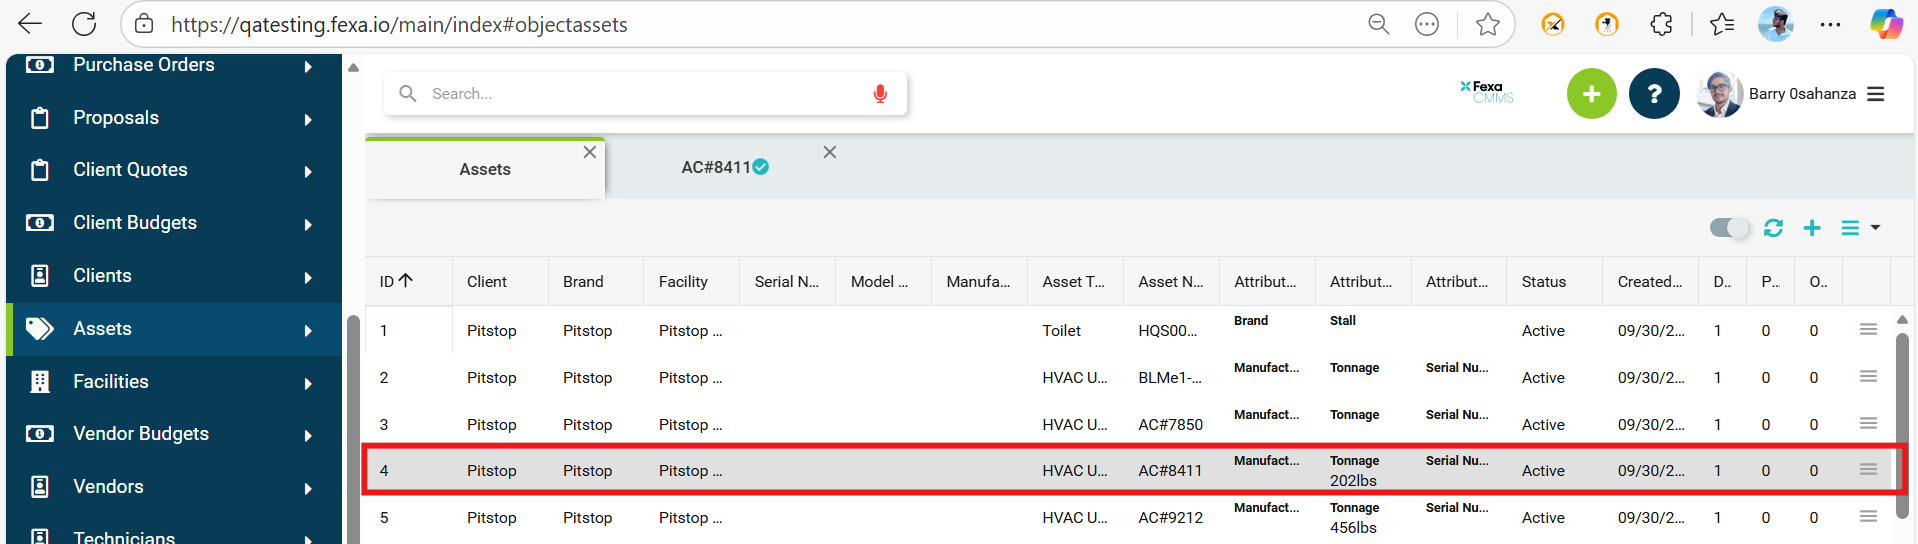Sort by the ID column header
This screenshot has height=544, width=1918.
395,282
